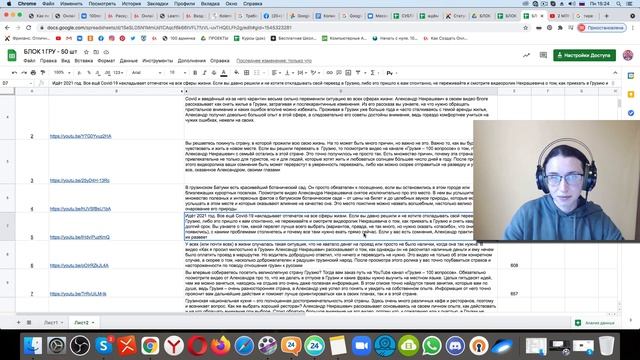Open the 123 number format dropdown
The image size is (640, 360).
coord(118,73)
